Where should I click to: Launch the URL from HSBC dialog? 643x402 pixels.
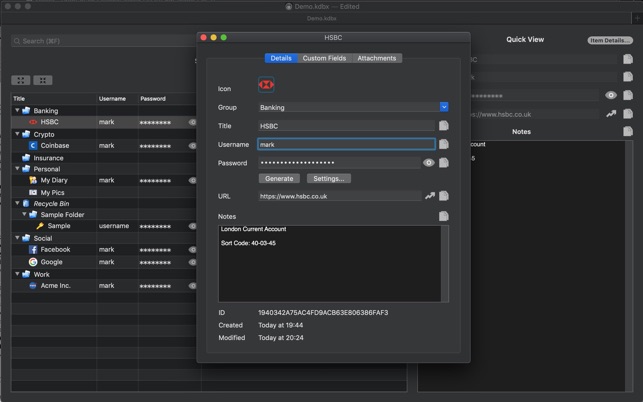429,196
